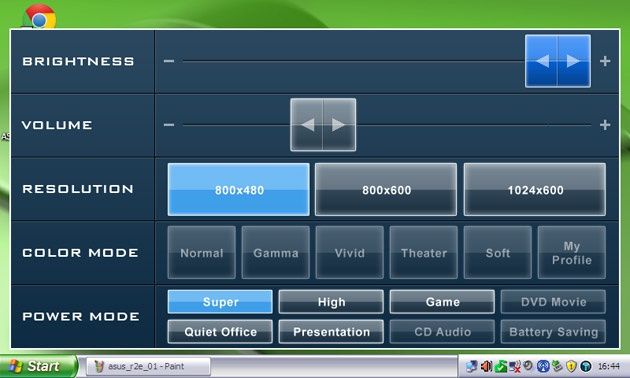Switch to asus_r2e_01 - Paint taskbar window

coord(148,366)
